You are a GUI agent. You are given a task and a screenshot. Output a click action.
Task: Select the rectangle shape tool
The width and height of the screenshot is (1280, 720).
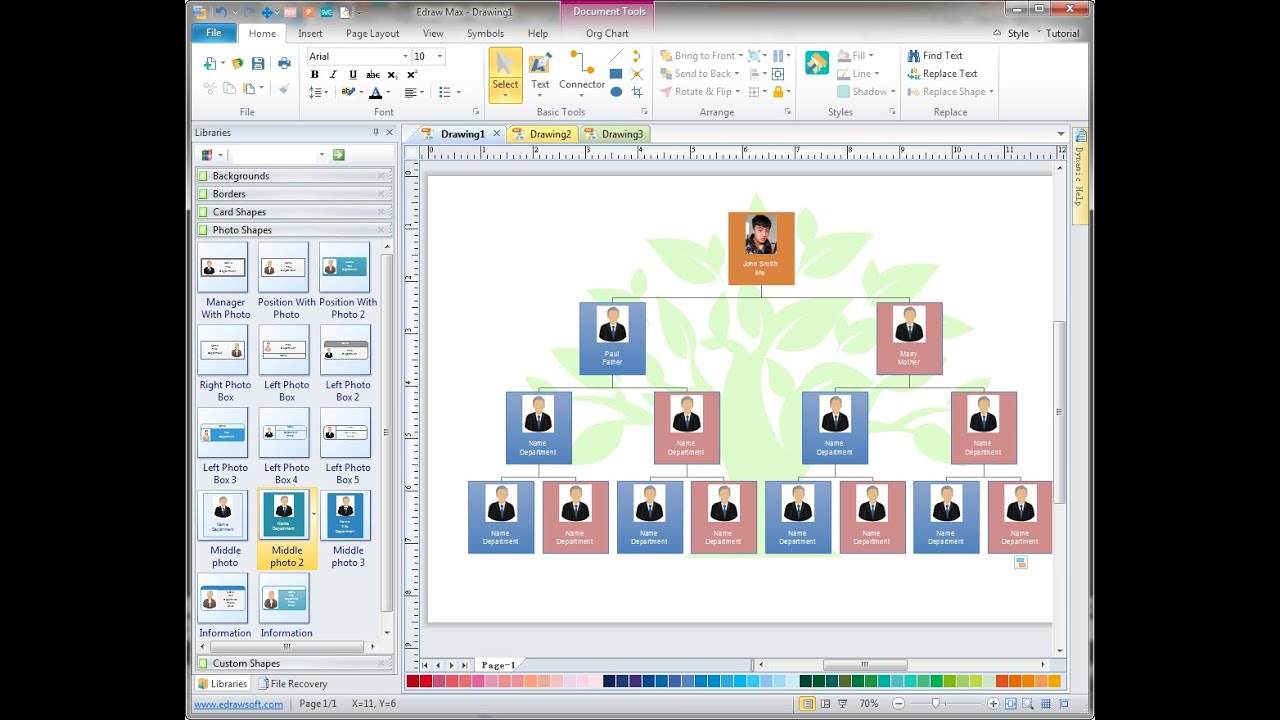point(616,74)
